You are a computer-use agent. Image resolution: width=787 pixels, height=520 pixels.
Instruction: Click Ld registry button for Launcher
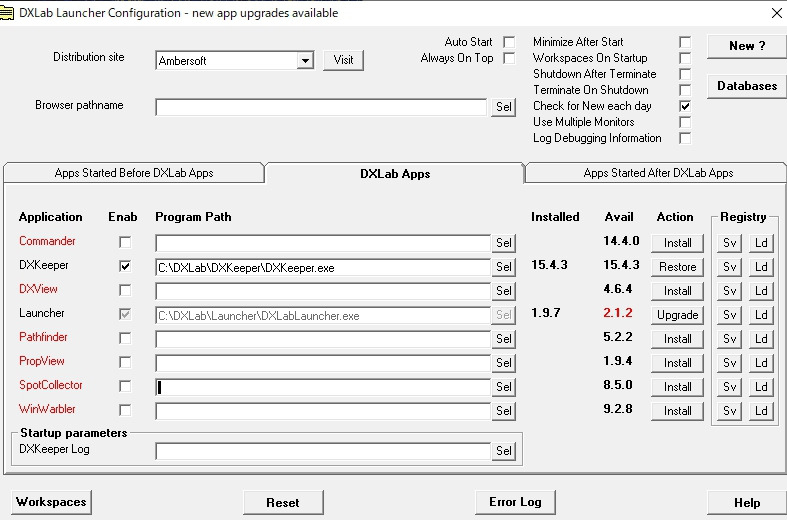pyautogui.click(x=761, y=315)
